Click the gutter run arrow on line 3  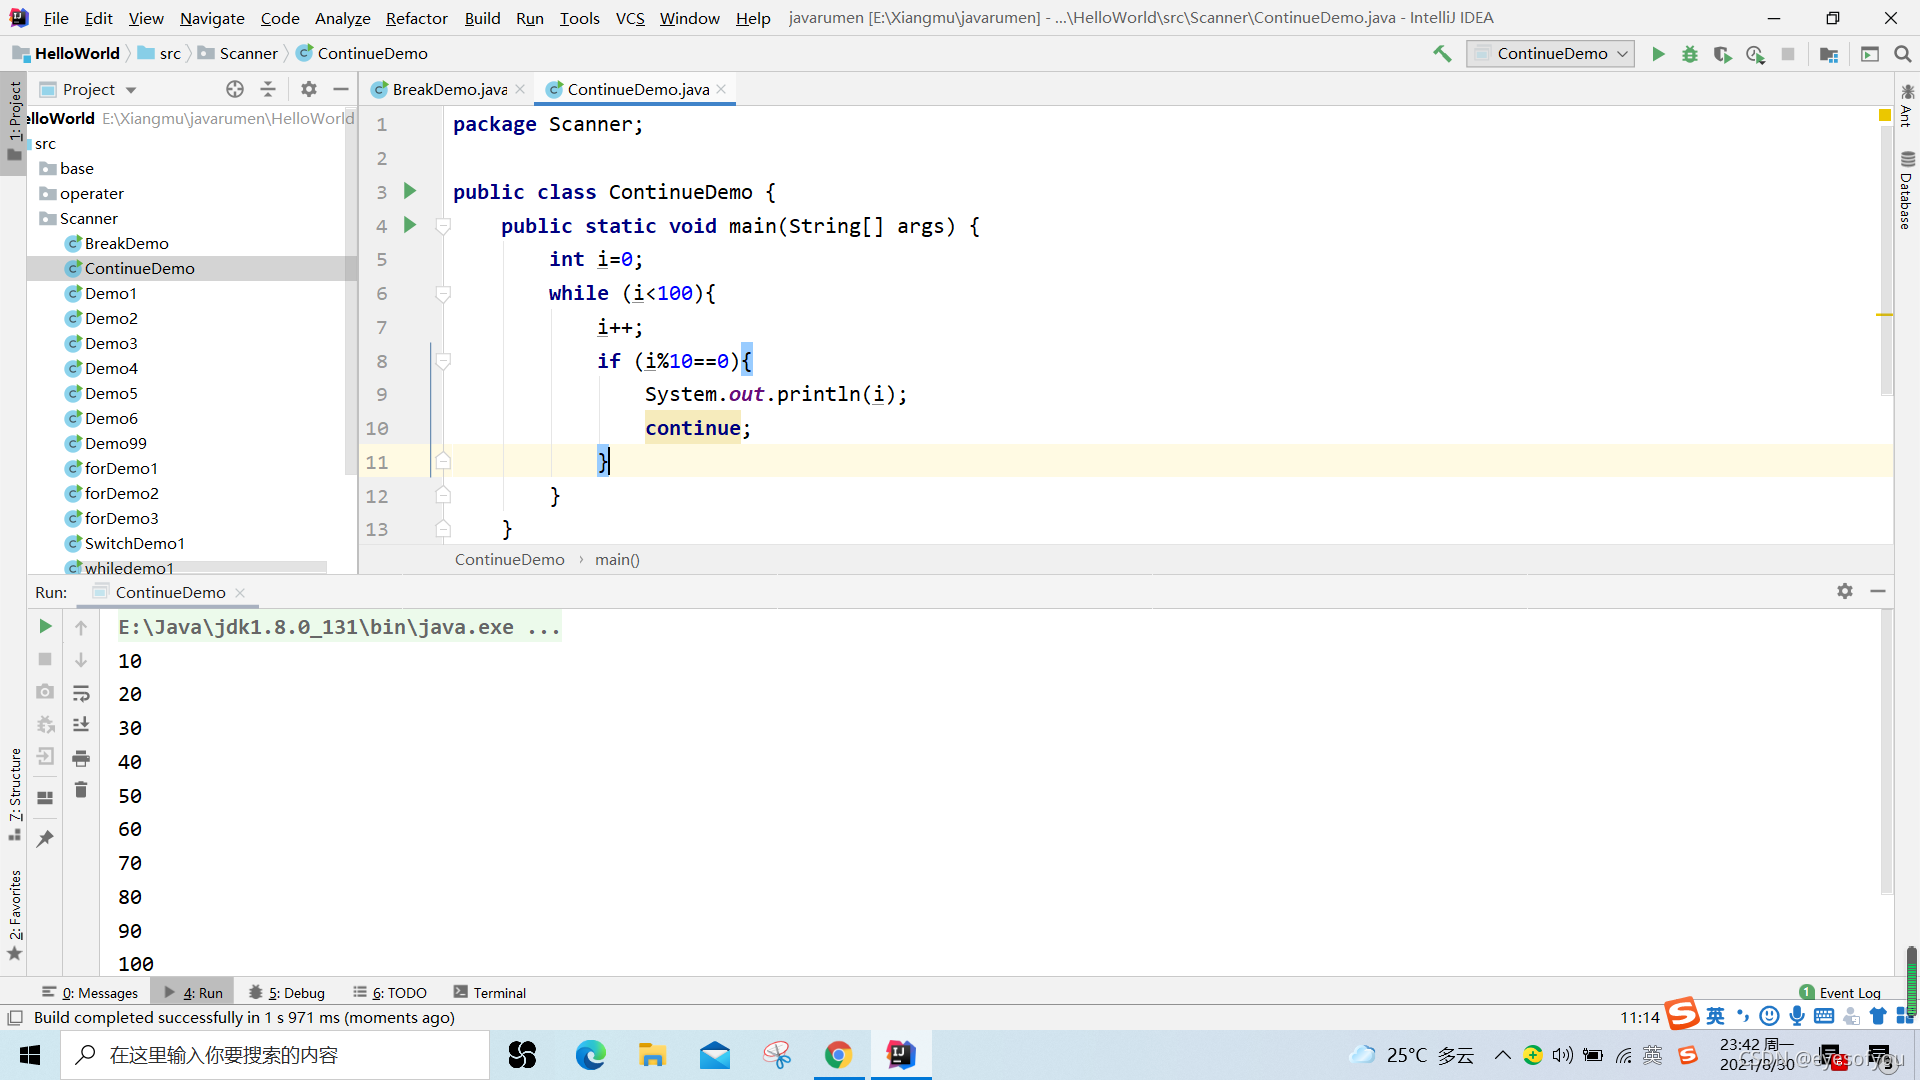tap(409, 191)
